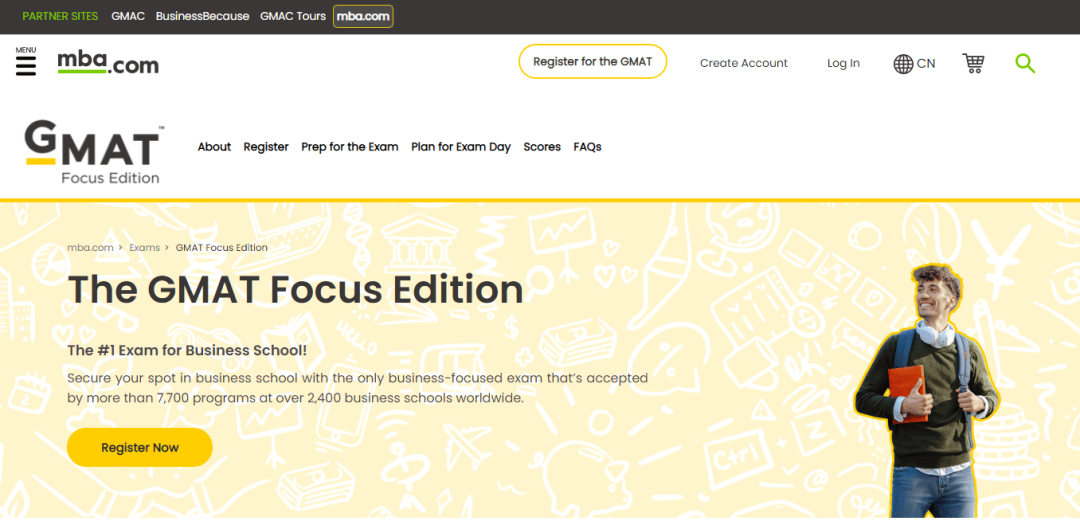1080x525 pixels.
Task: Open the shopping cart icon
Action: click(x=973, y=63)
